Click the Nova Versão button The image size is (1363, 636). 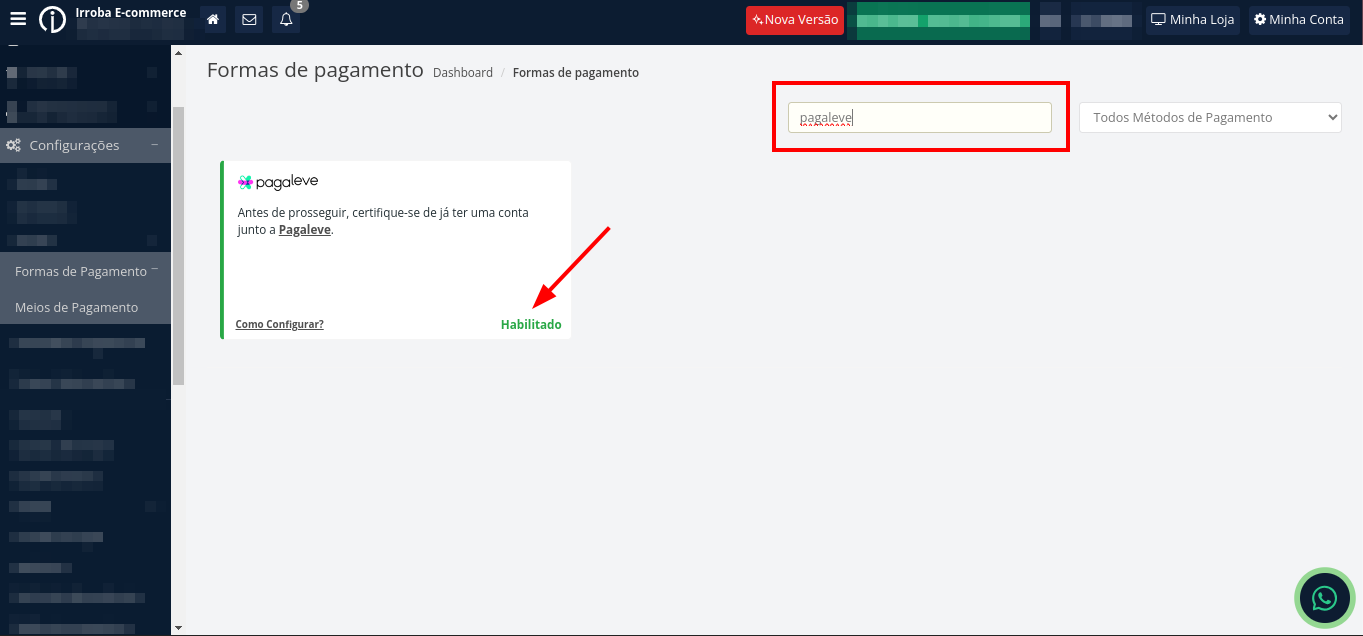[795, 20]
